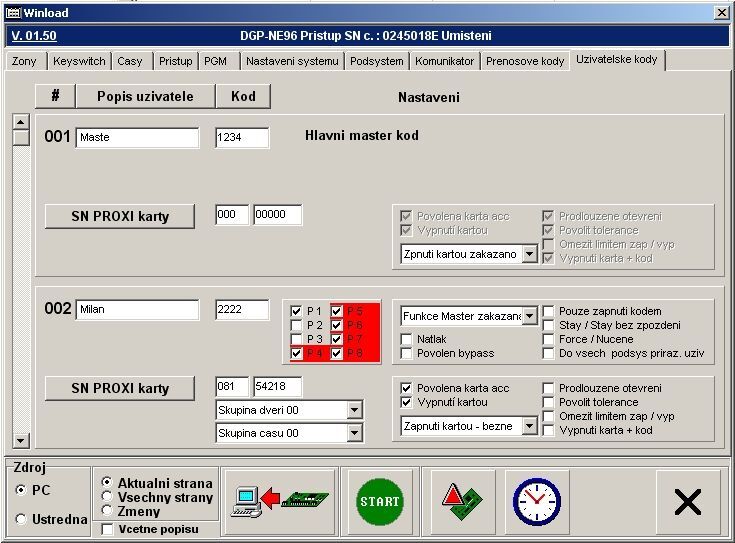Open the clock time settings icon
Viewport: 735px width, 543px height.
(536, 501)
